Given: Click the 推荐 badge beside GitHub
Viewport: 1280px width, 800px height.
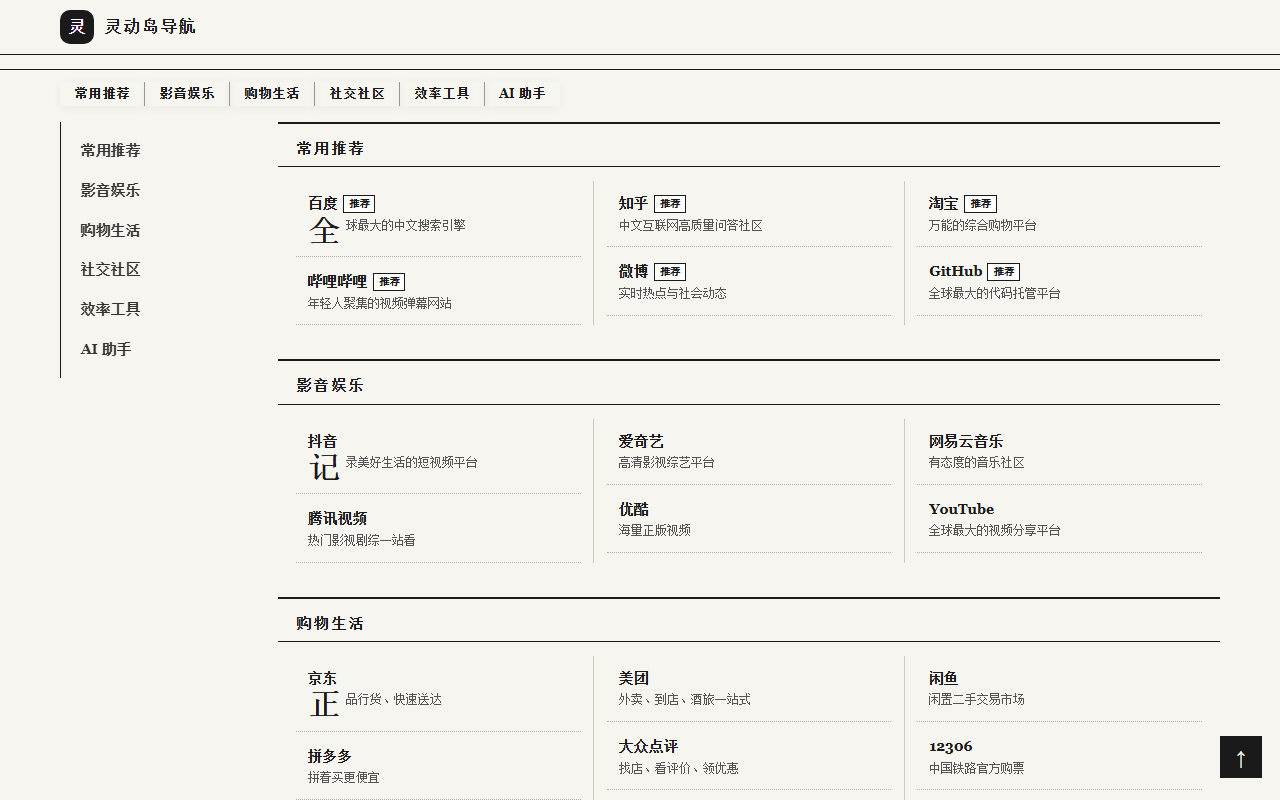Looking at the screenshot, I should point(1003,272).
